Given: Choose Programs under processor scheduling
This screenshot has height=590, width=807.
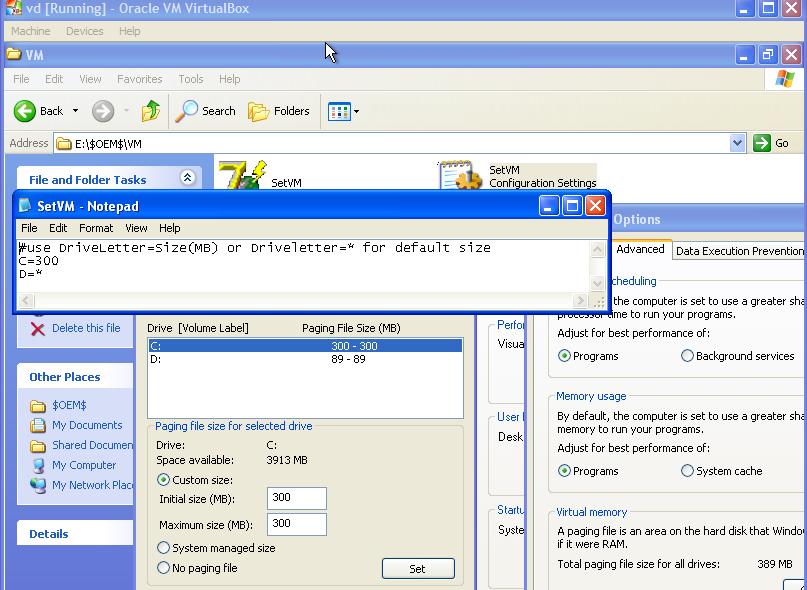Looking at the screenshot, I should tap(564, 356).
